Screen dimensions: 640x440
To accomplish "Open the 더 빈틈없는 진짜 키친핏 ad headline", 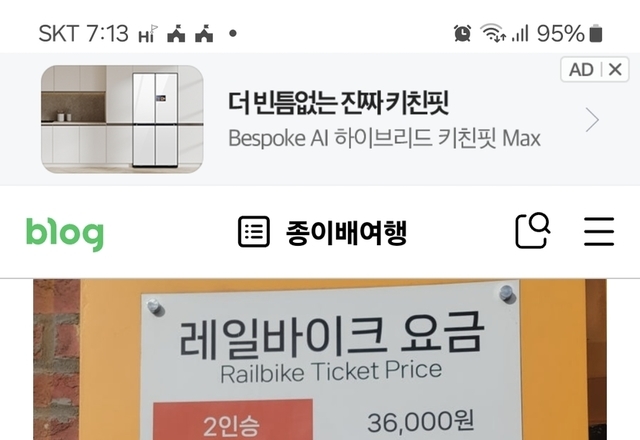I will 338,102.
